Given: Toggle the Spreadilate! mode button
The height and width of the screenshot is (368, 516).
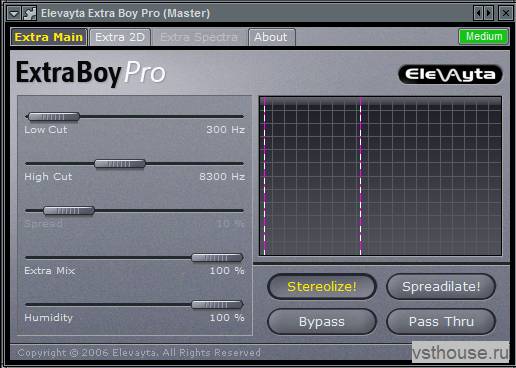Looking at the screenshot, I should click(441, 287).
